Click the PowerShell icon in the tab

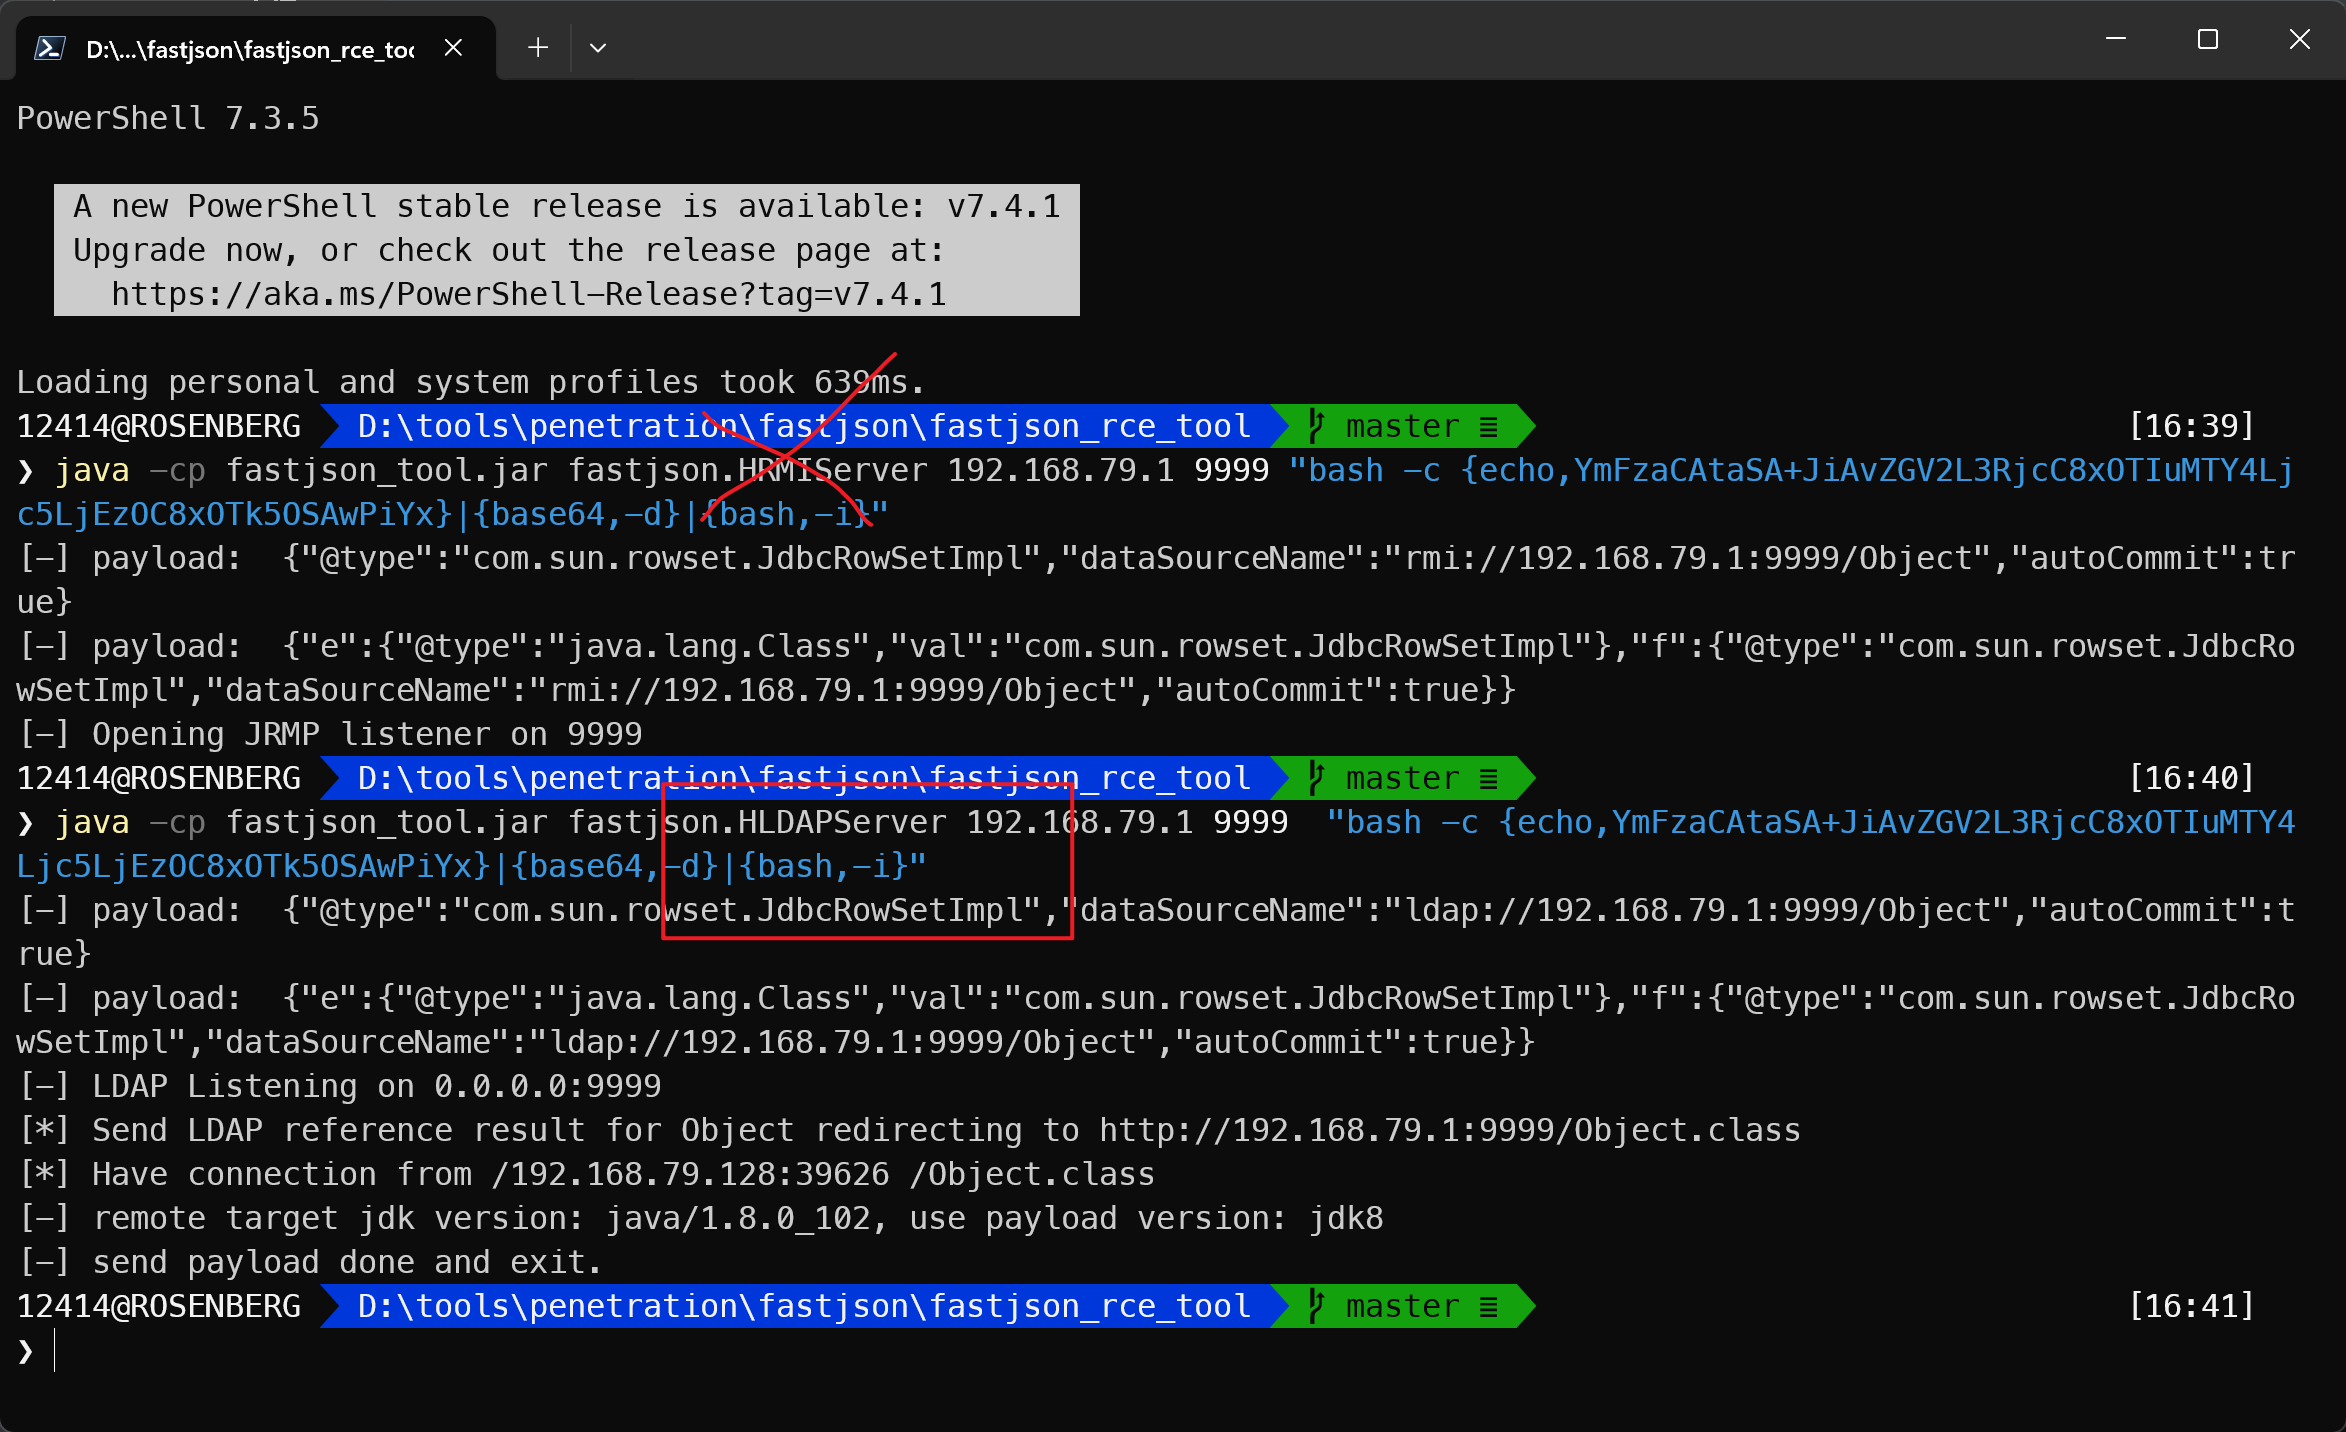(x=50, y=48)
